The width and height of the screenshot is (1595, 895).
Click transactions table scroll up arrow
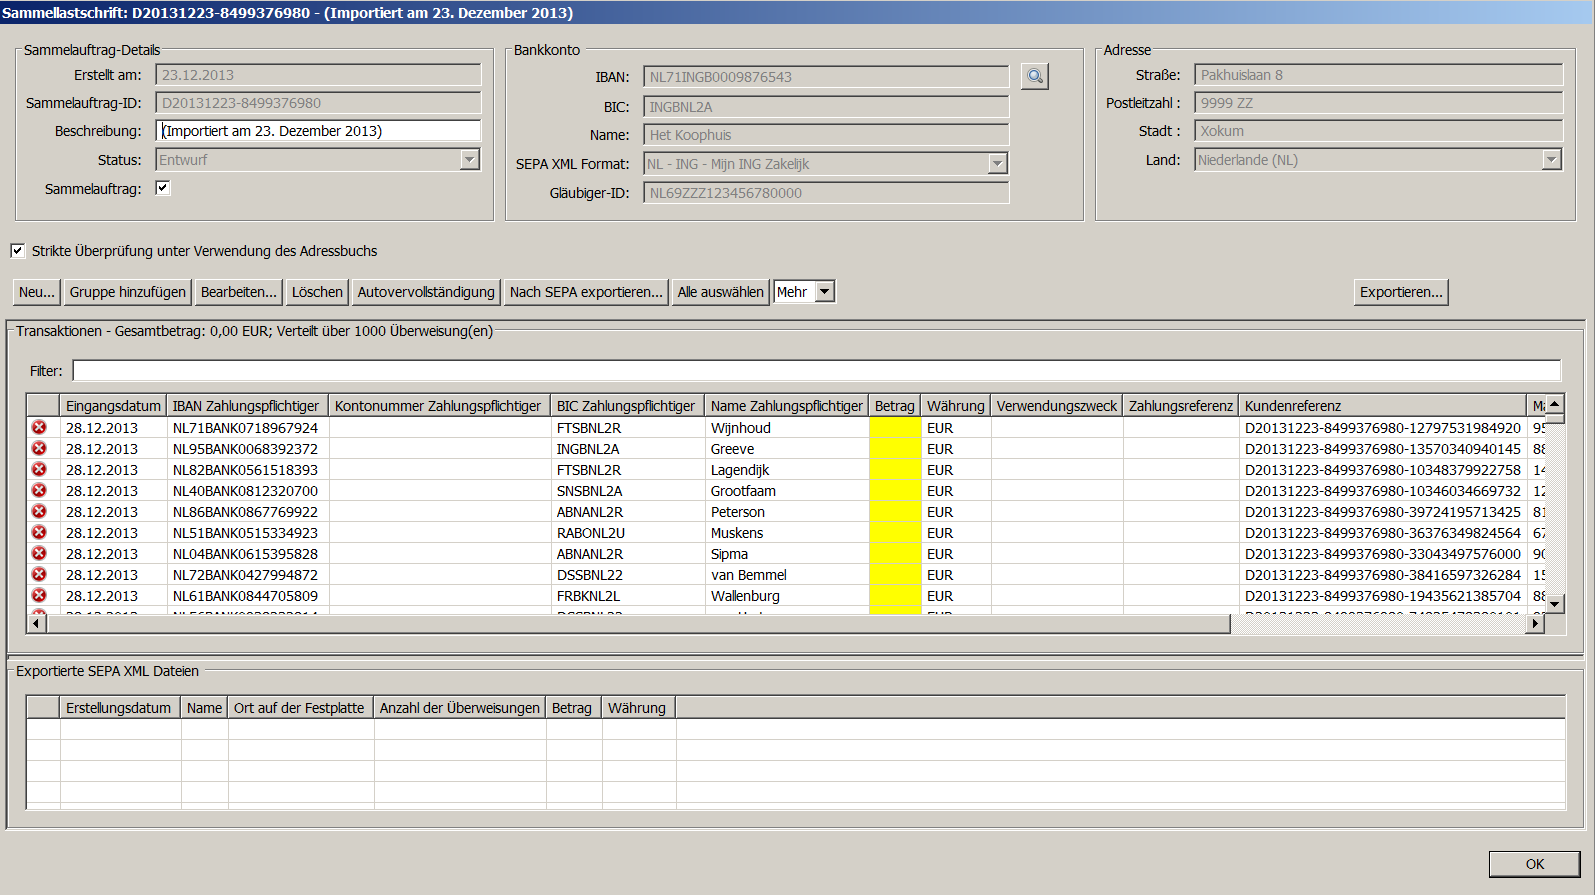(1555, 404)
